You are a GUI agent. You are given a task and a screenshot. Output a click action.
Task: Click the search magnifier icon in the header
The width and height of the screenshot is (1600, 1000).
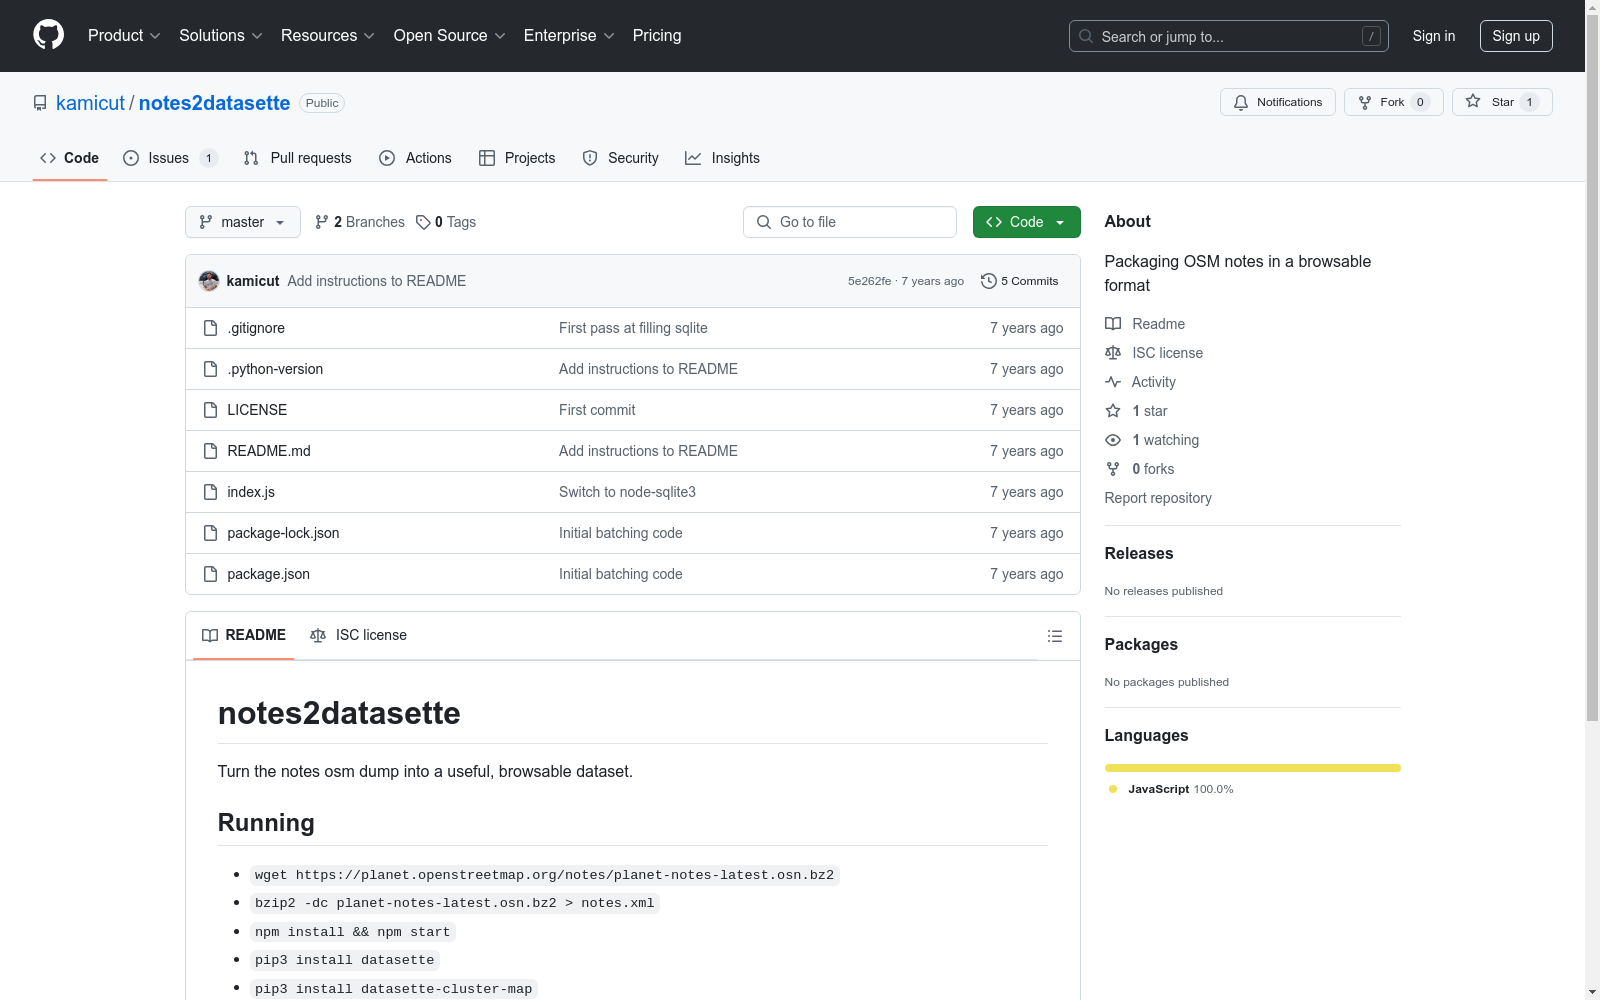click(1086, 36)
